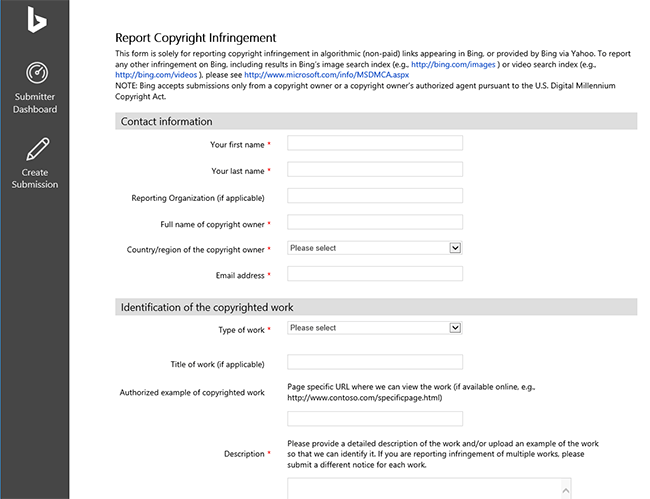Screen dimensions: 650x499
Task: Focus the Your last name field
Action: click(375, 170)
